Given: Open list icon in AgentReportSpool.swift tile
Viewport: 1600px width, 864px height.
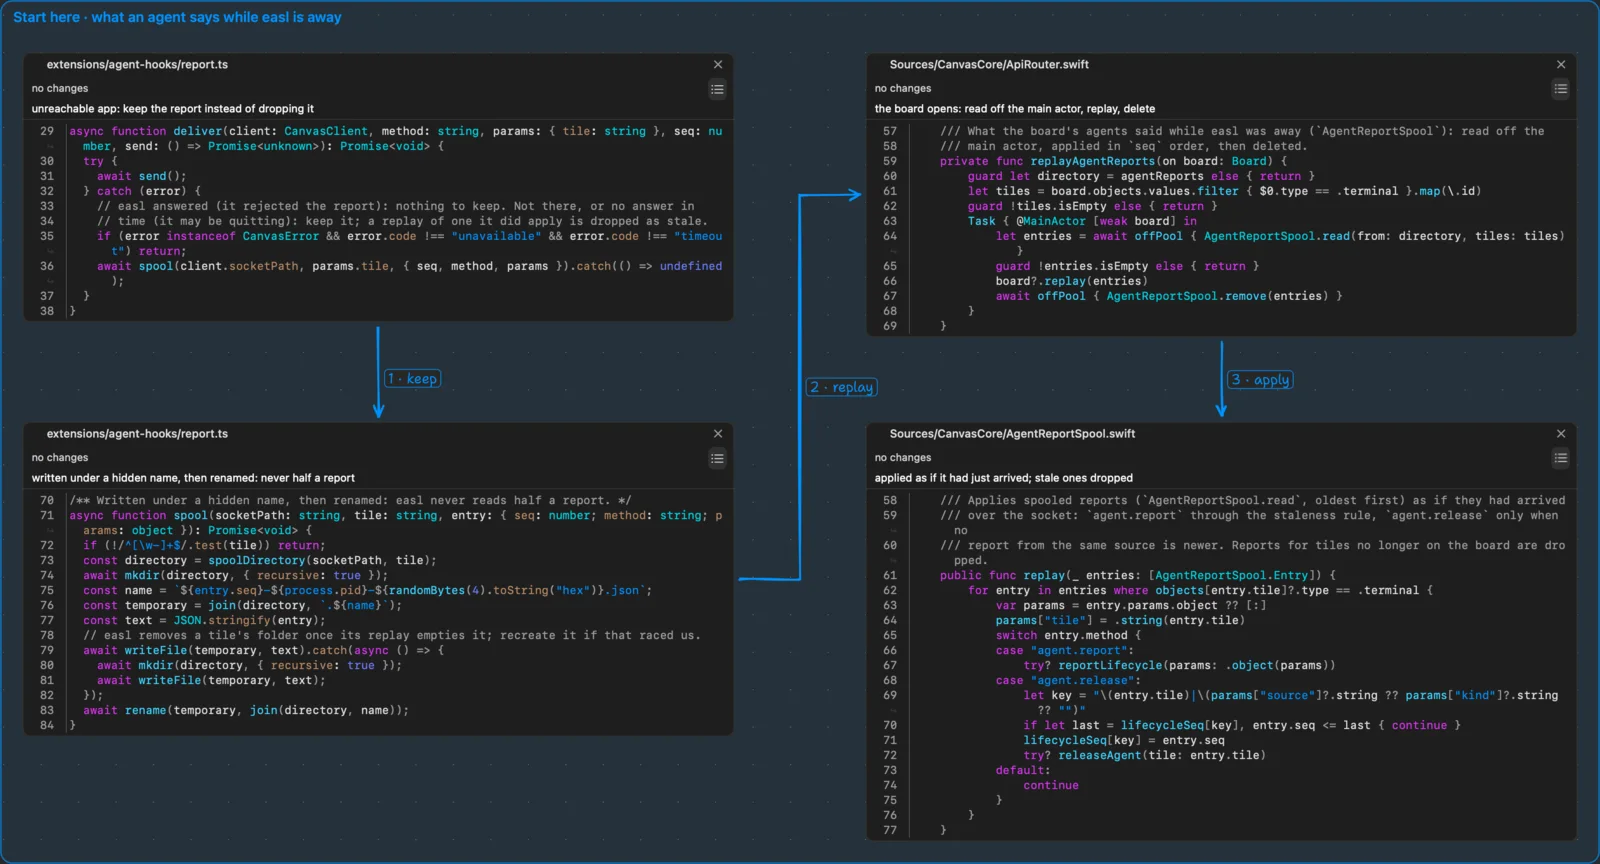Looking at the screenshot, I should 1561,458.
